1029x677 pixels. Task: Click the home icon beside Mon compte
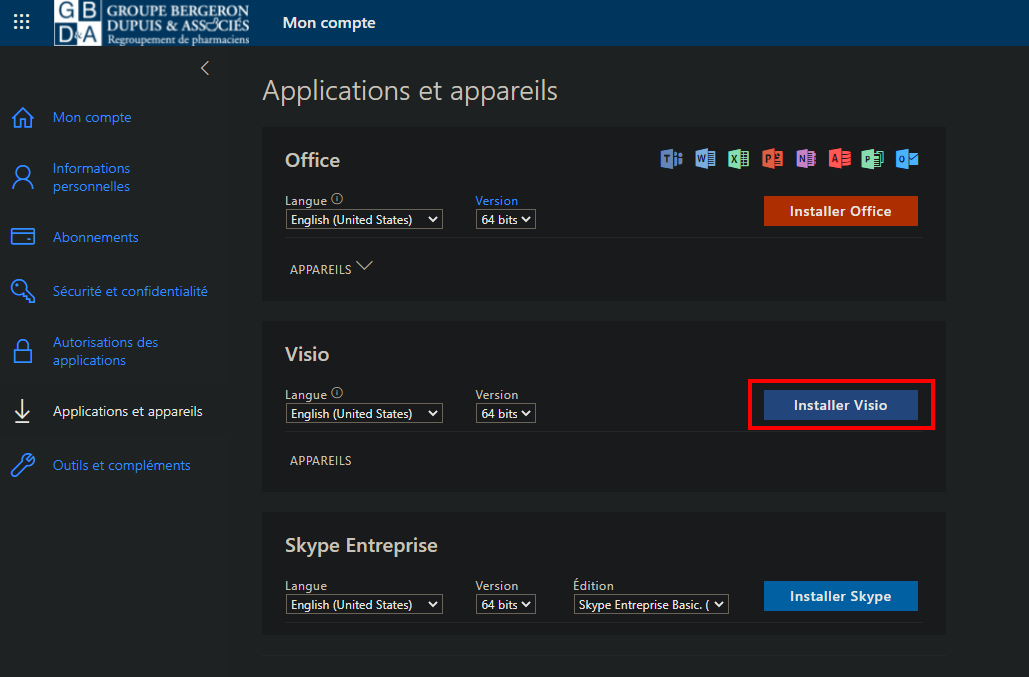[x=23, y=117]
